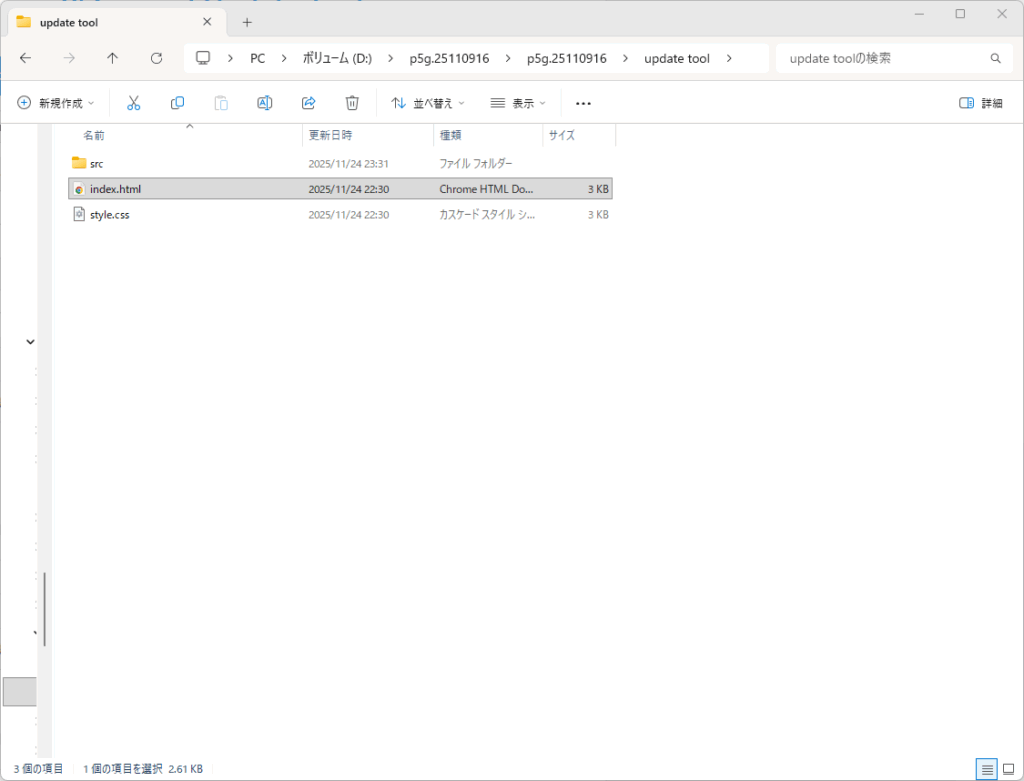
Task: Open the 表示 view dropdown
Action: pos(518,103)
